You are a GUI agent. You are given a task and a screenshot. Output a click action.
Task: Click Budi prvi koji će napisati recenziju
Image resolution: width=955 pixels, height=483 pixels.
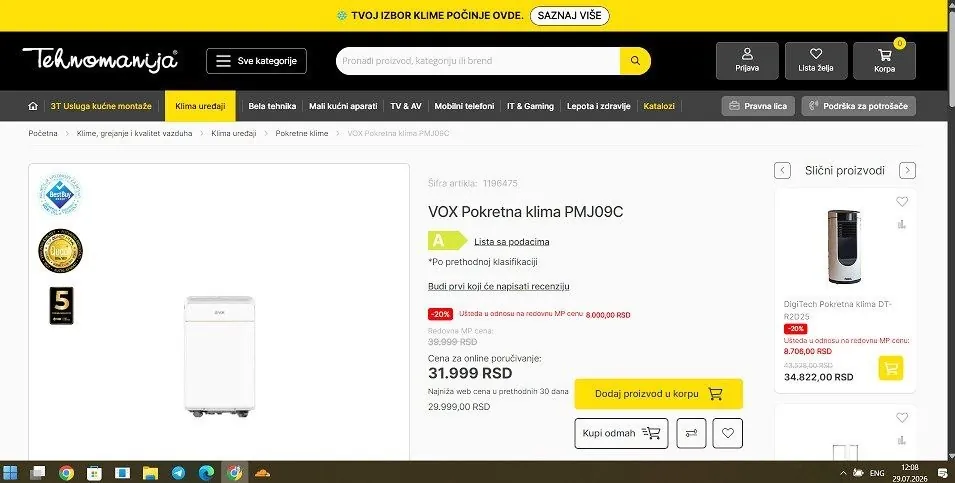tap(499, 286)
